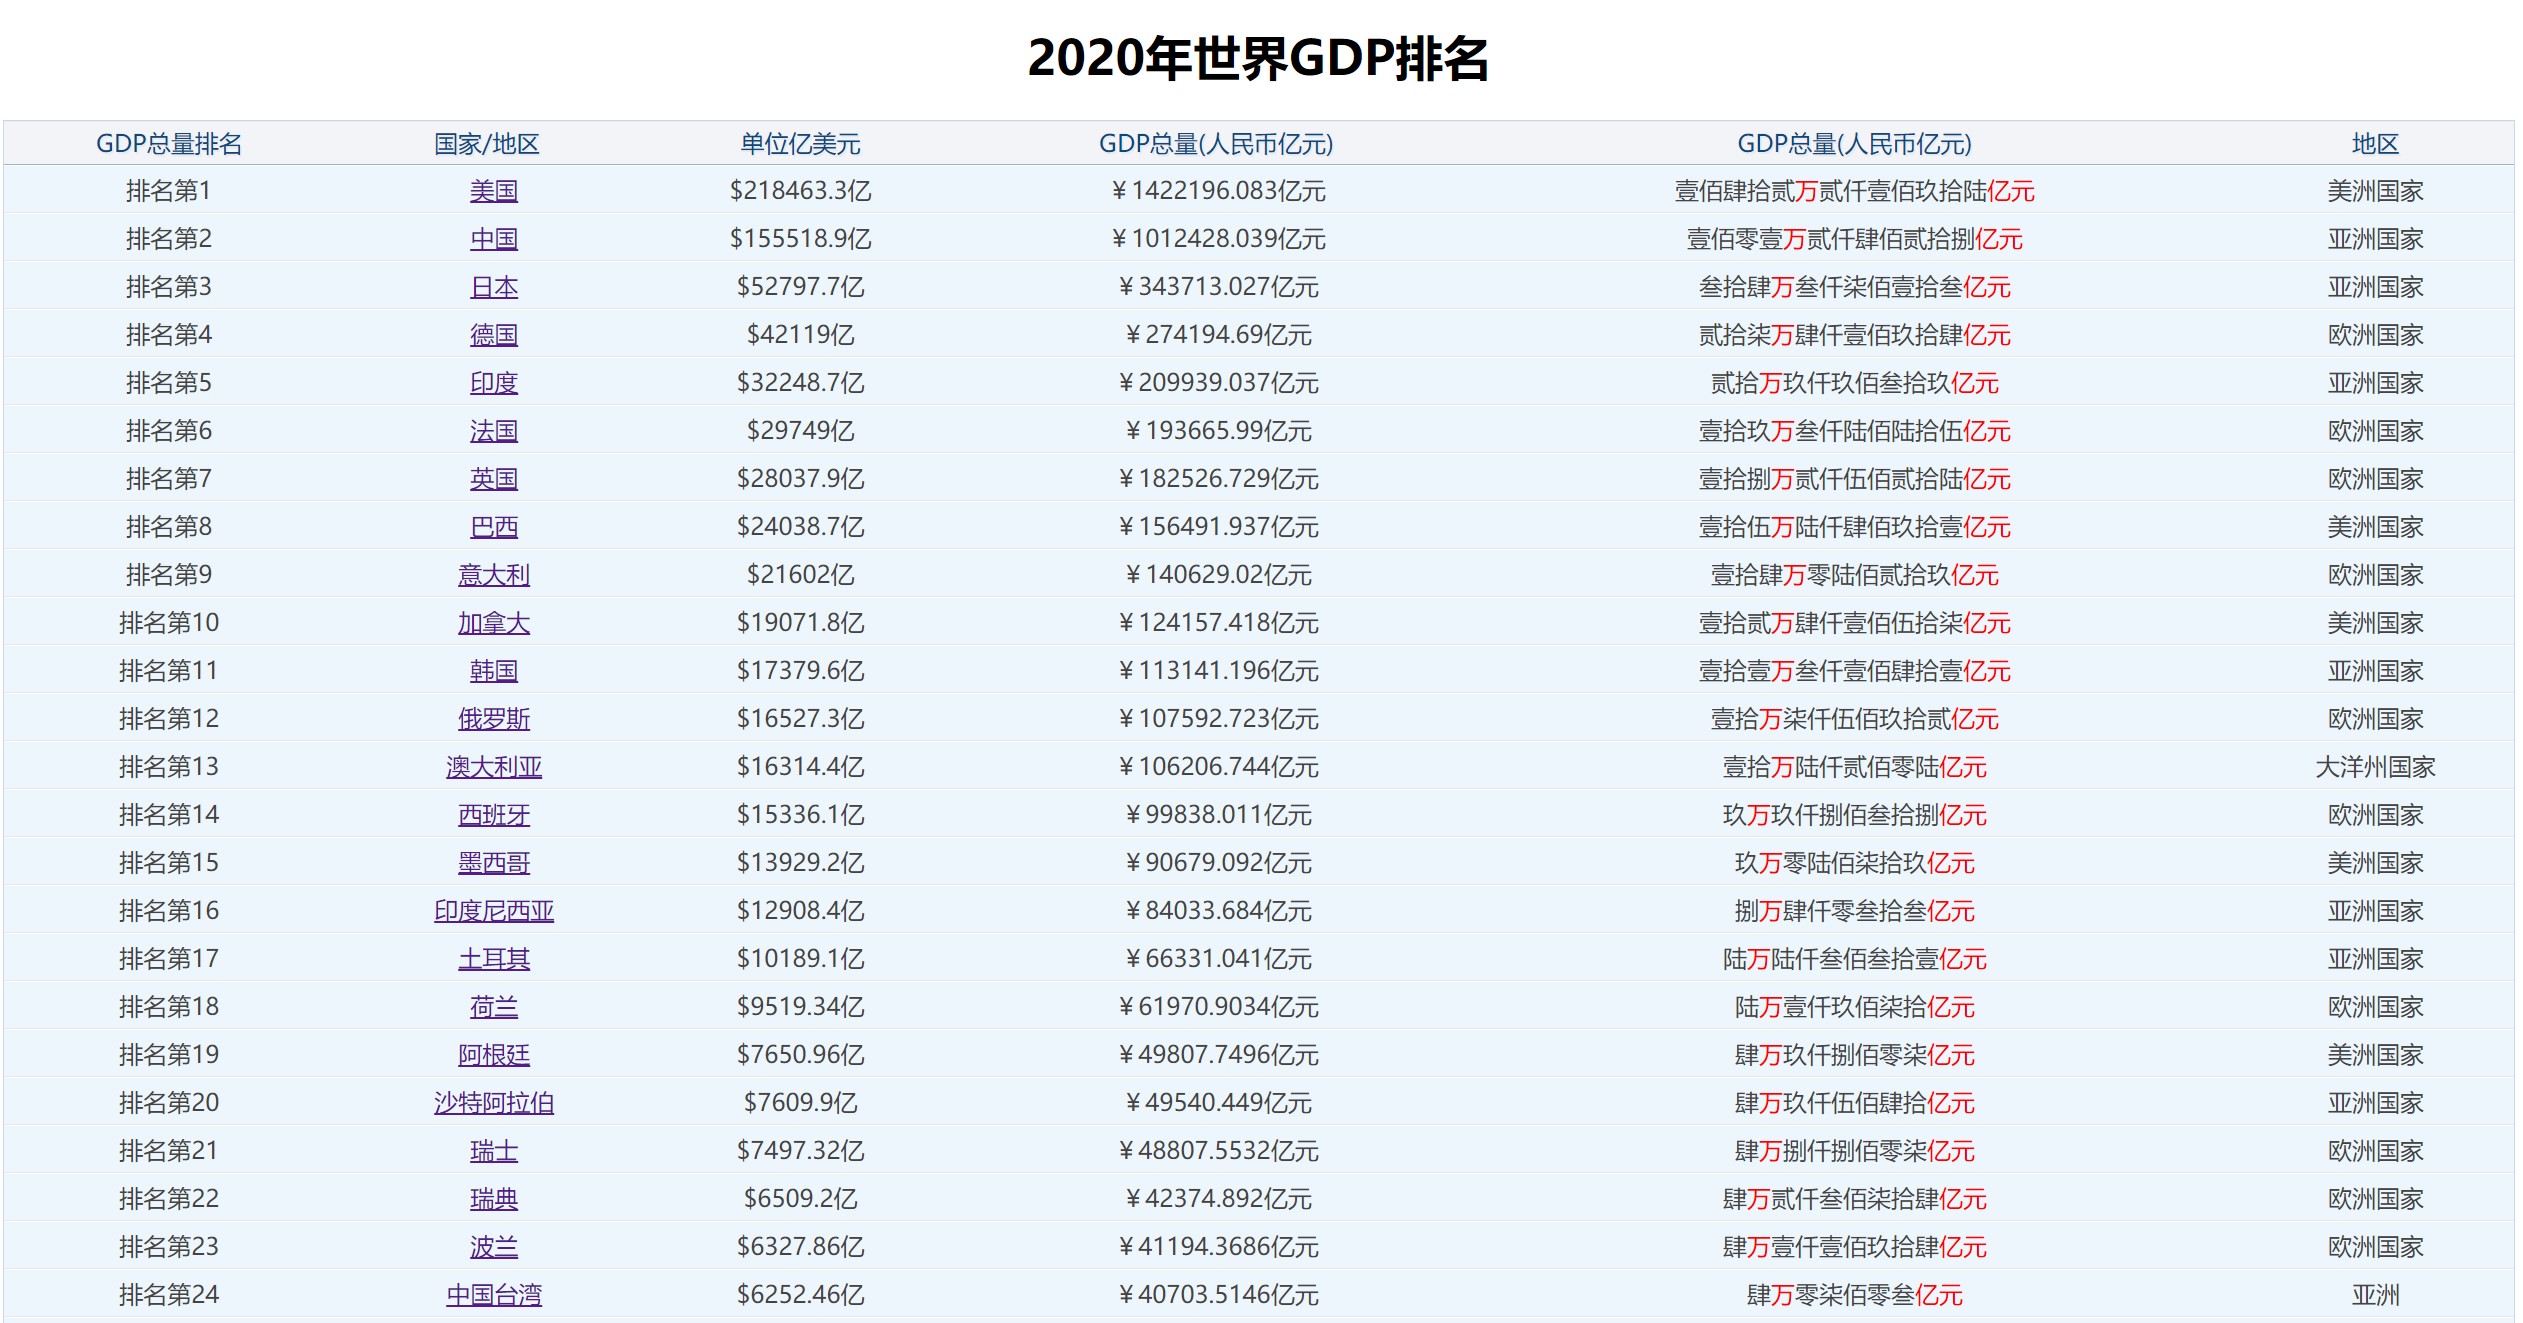Open the 加拿大 country page
Viewport: 2523px width, 1323px height.
tap(494, 623)
